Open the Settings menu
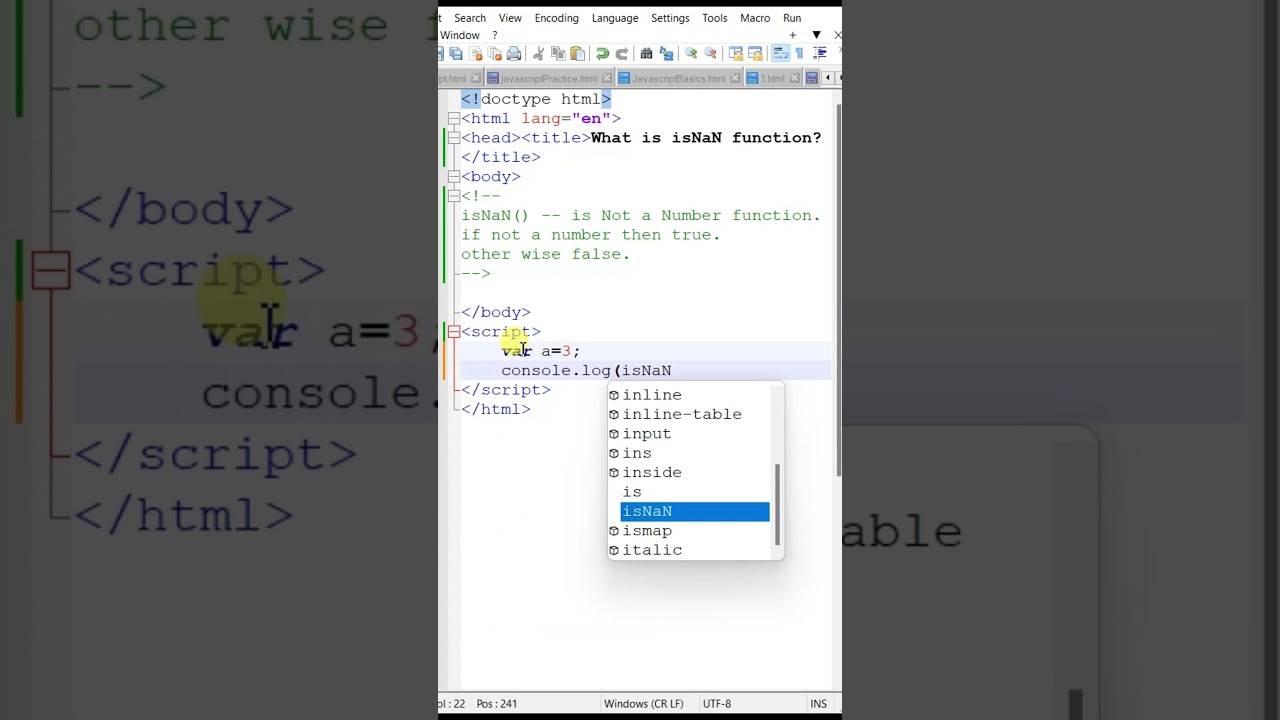 tap(670, 18)
